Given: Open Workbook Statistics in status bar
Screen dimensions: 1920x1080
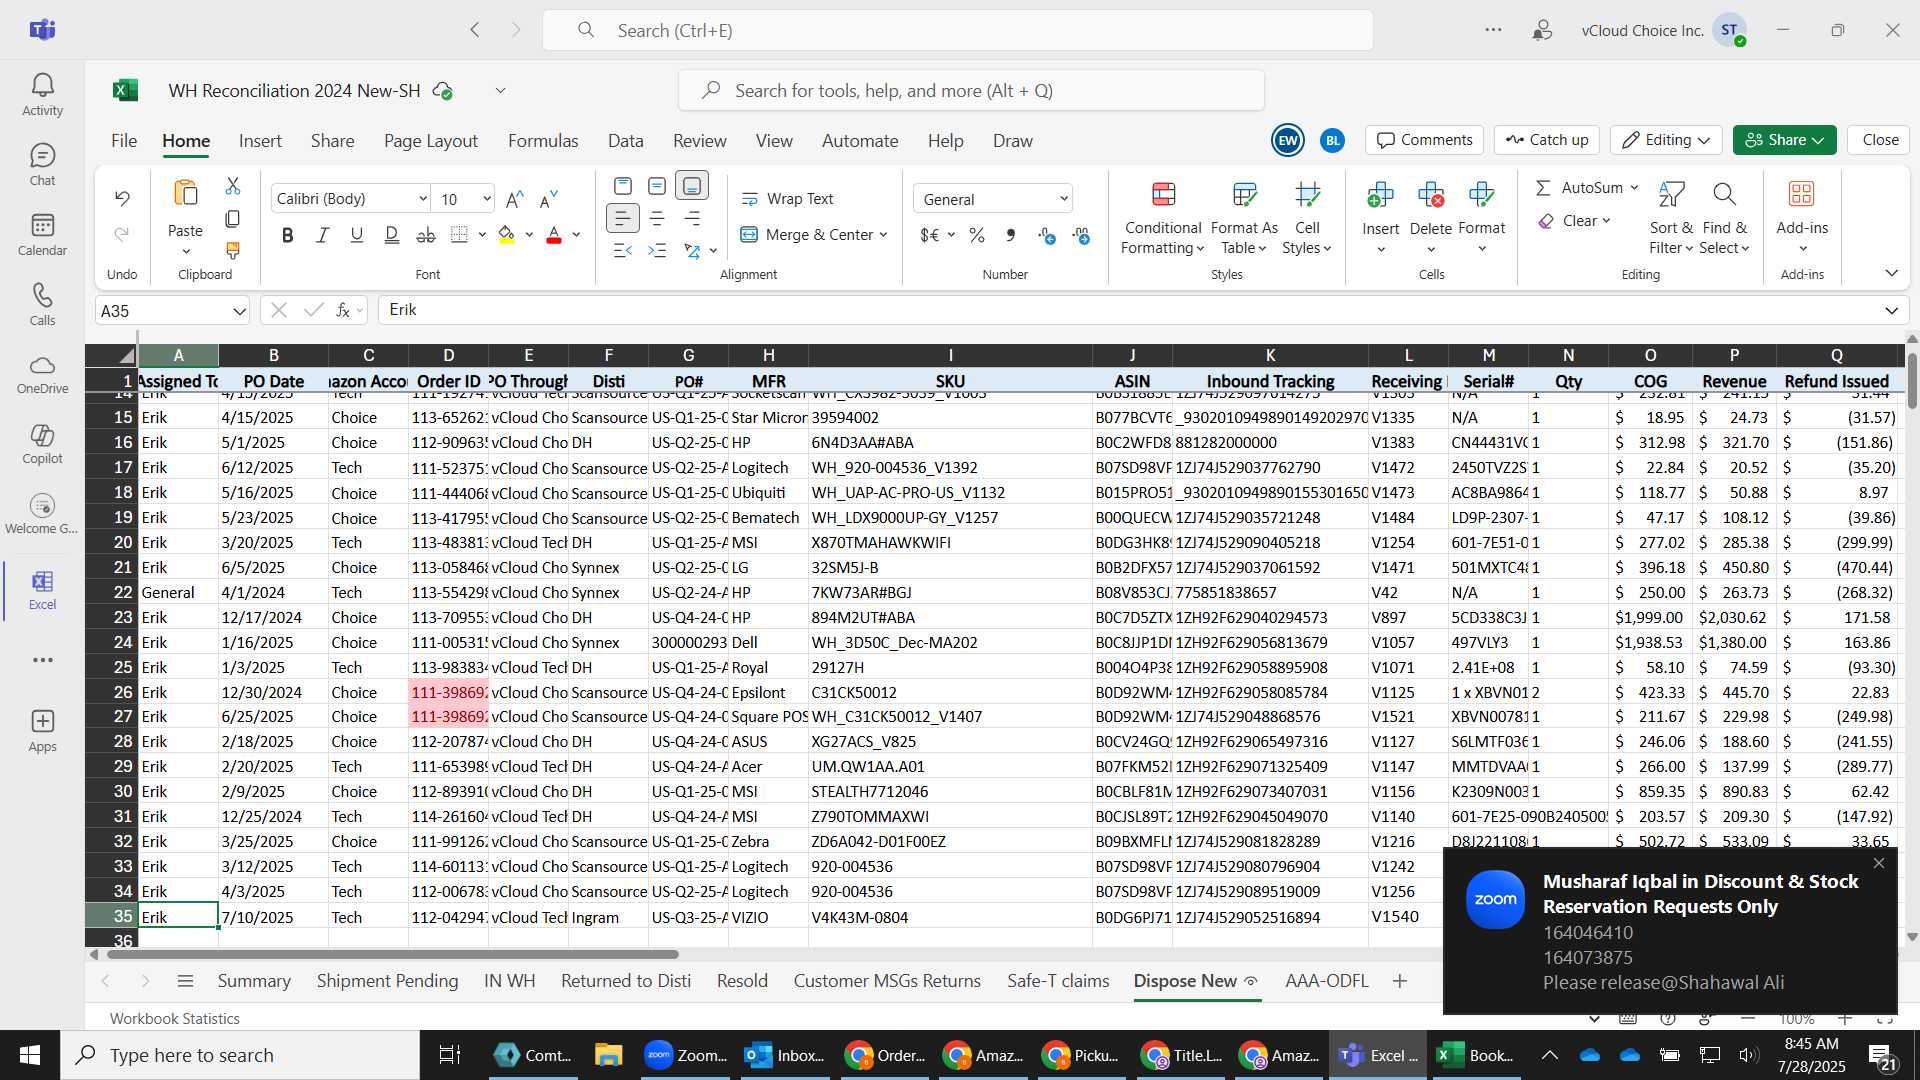Looking at the screenshot, I should pyautogui.click(x=175, y=1018).
